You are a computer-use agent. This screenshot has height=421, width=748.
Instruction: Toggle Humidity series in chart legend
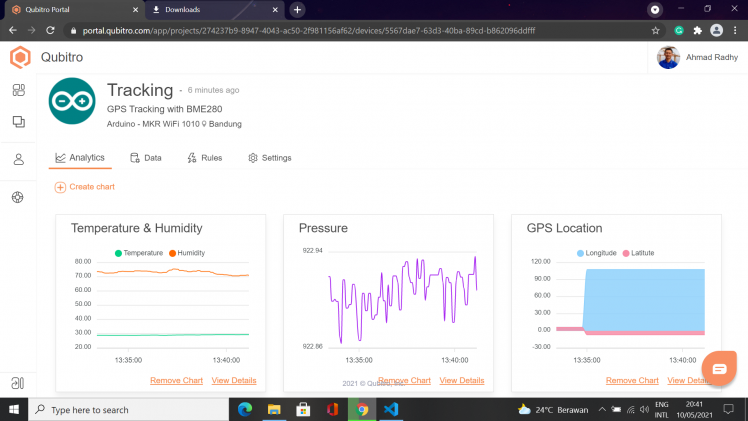click(187, 253)
